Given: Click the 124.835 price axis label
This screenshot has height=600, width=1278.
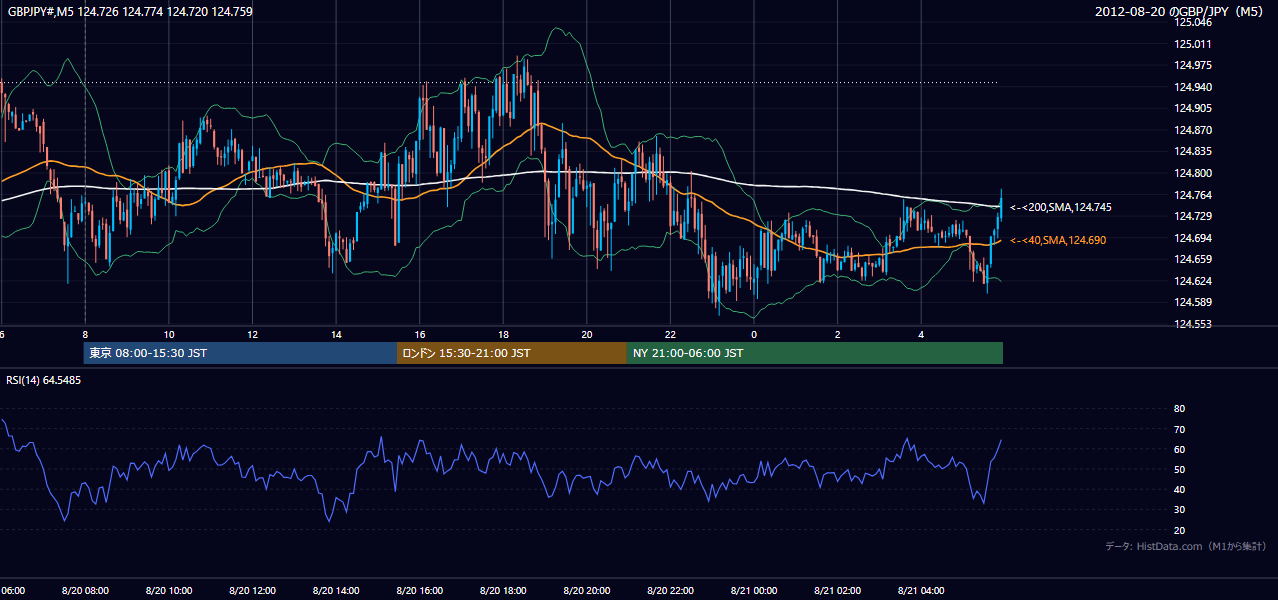Looking at the screenshot, I should pyautogui.click(x=1193, y=151).
